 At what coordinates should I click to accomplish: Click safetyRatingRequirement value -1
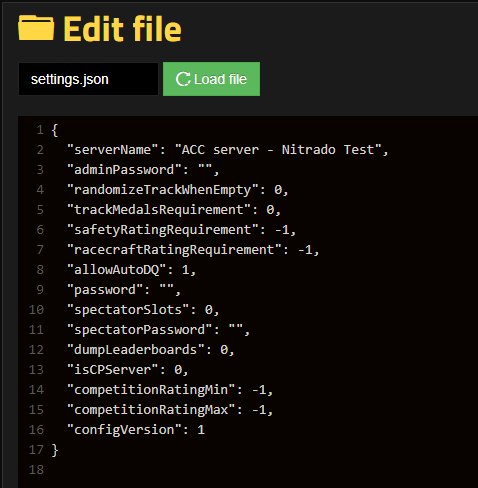pos(281,230)
